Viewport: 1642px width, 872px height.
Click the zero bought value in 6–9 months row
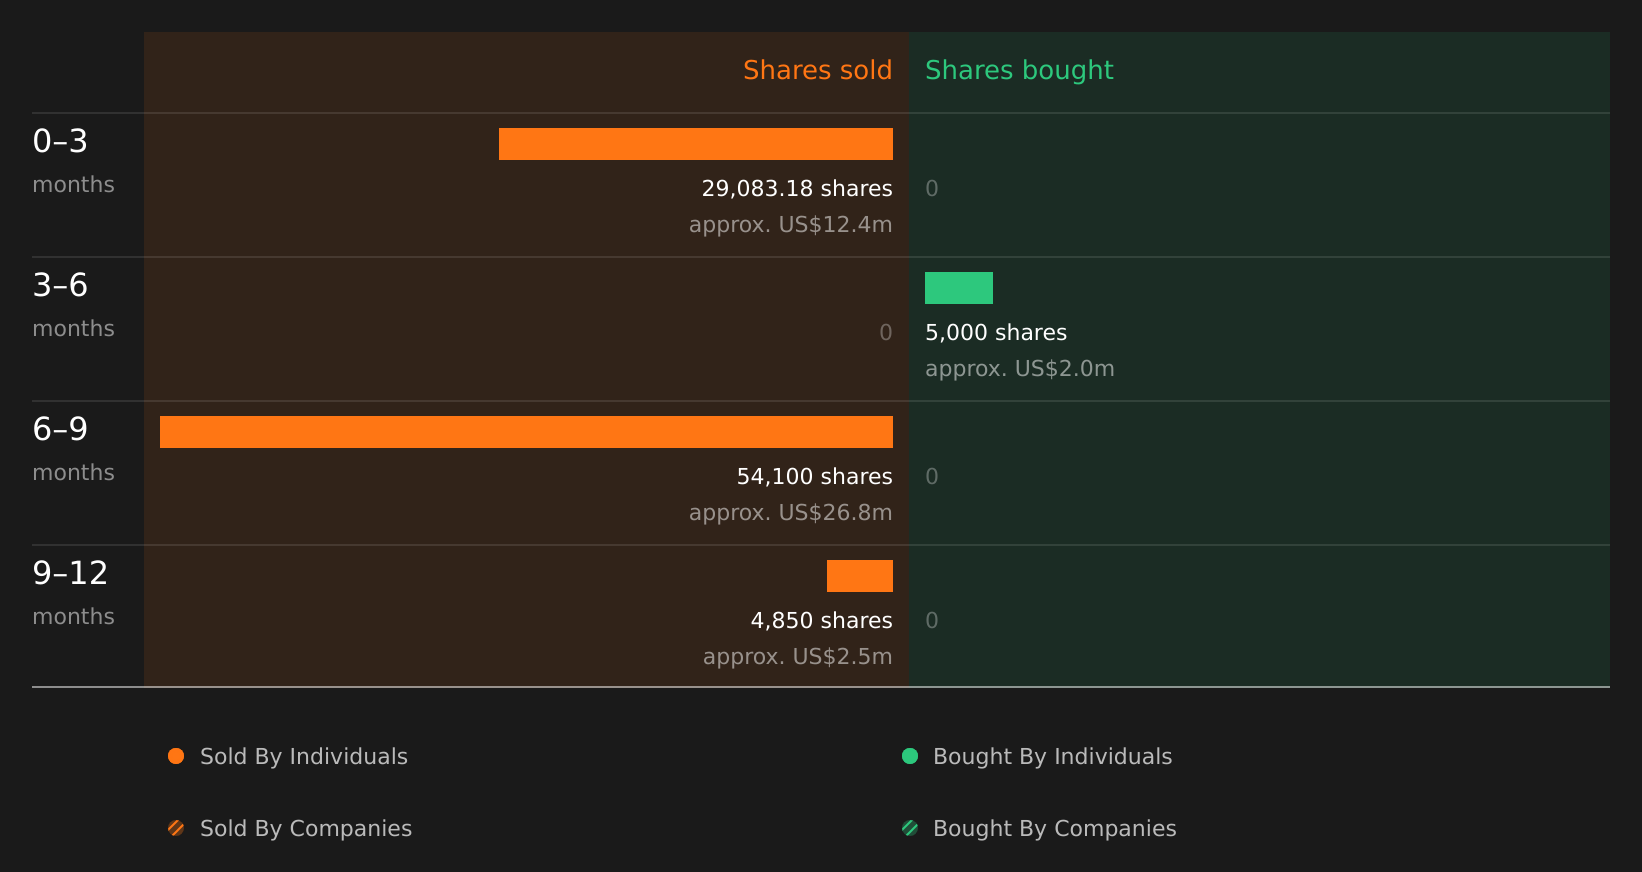pyautogui.click(x=932, y=477)
